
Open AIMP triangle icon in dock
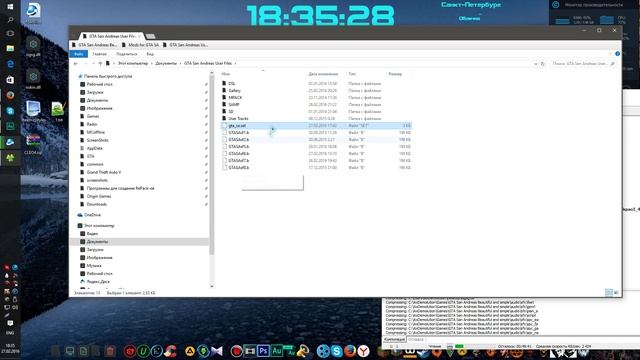(190, 351)
